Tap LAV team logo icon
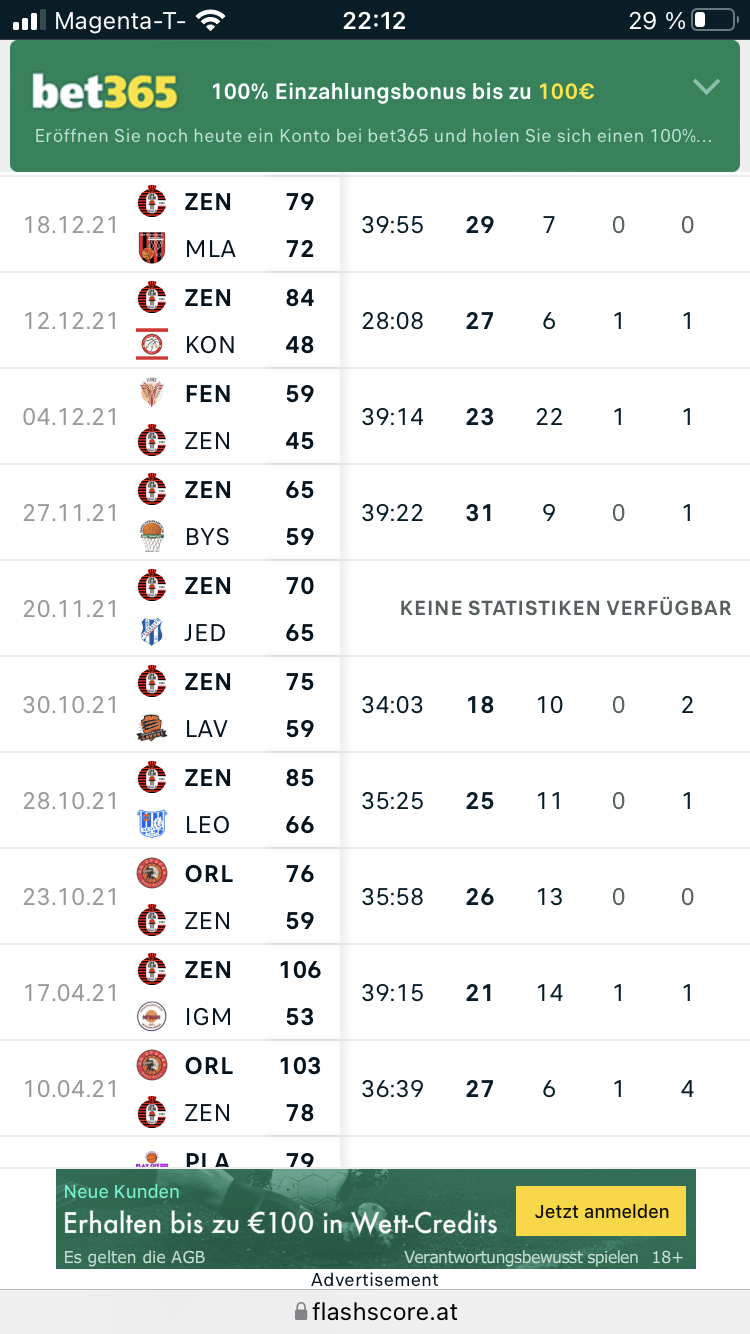This screenshot has height=1334, width=750. pos(152,728)
